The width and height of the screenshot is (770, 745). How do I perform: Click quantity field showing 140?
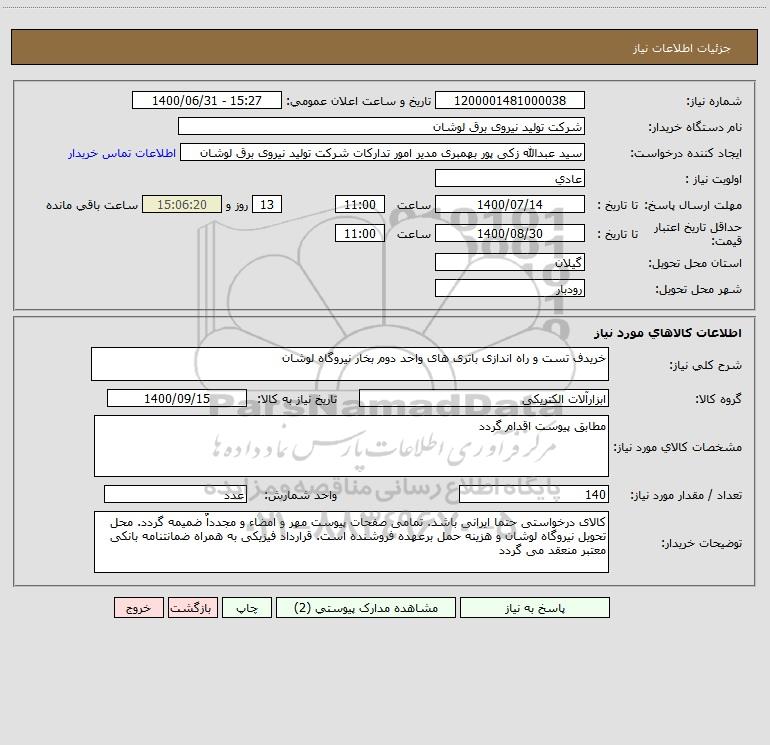click(534, 495)
